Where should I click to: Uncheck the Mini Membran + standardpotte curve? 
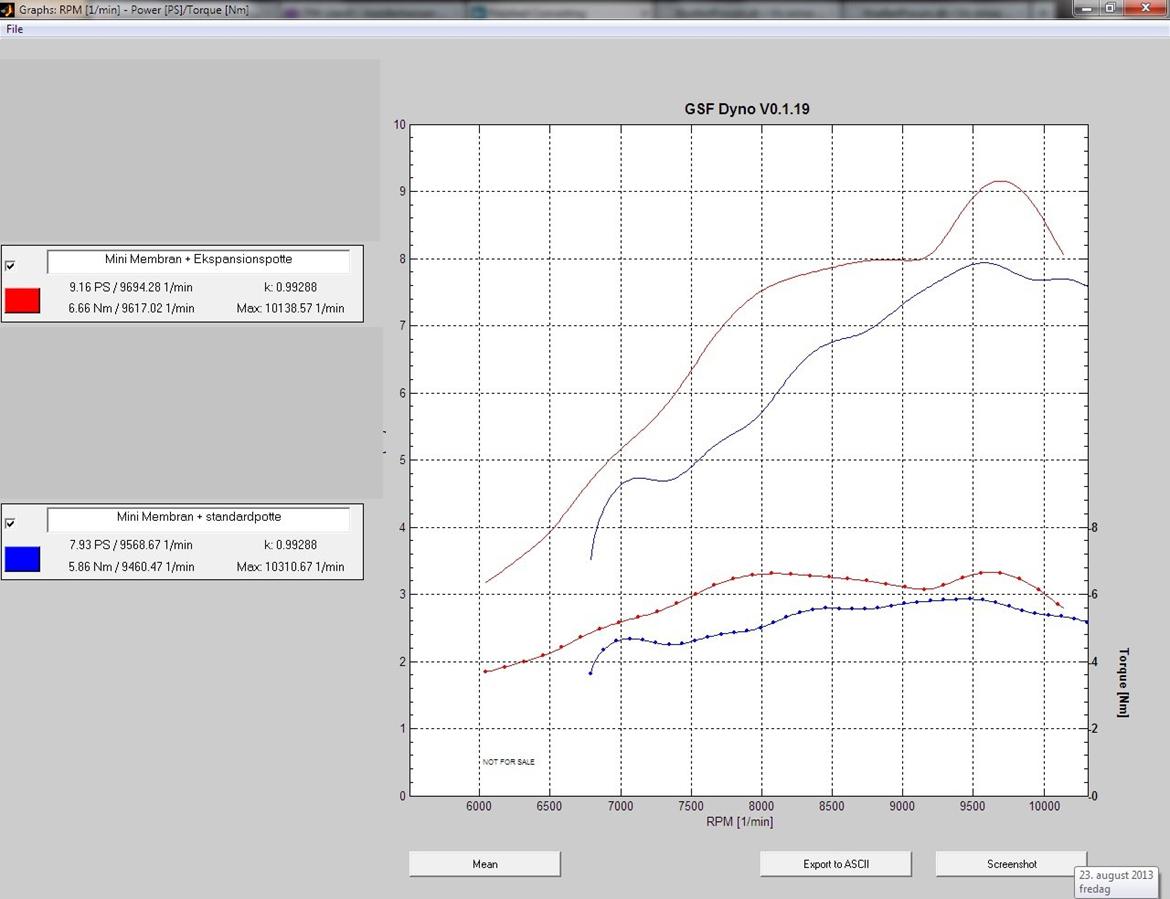[x=11, y=523]
